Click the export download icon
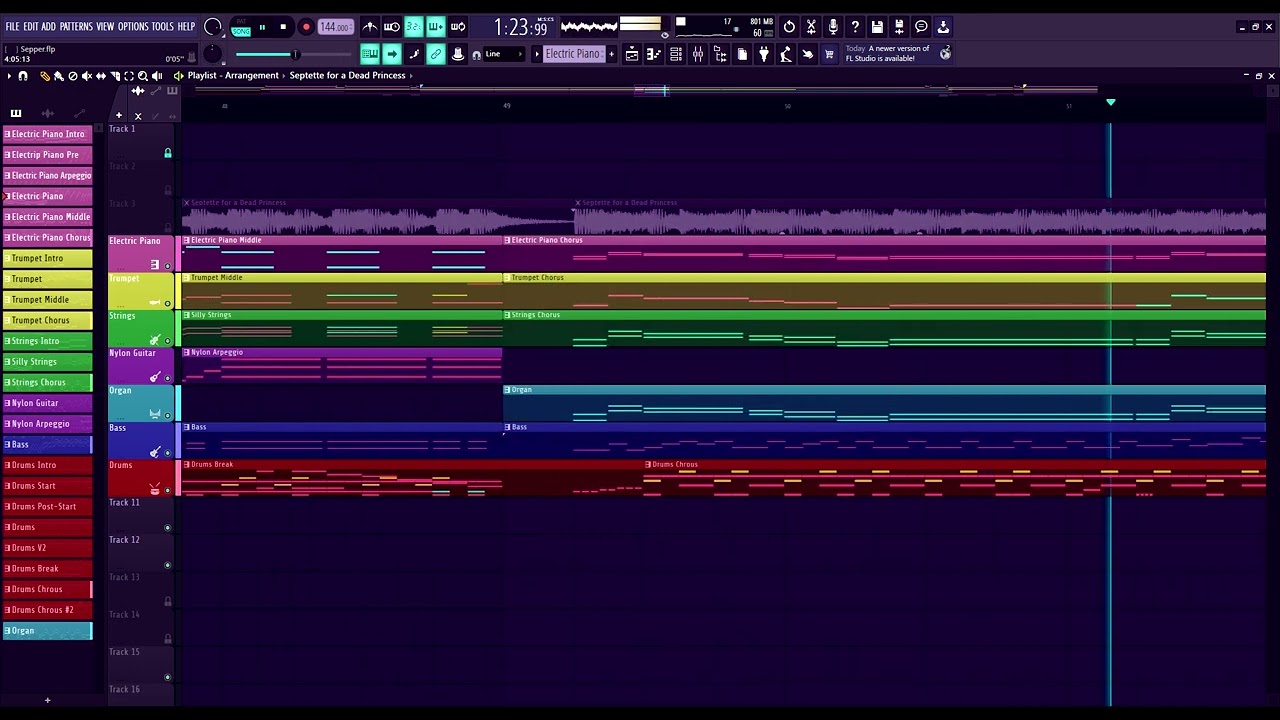Screen dimensions: 1280x720 (x=943, y=27)
